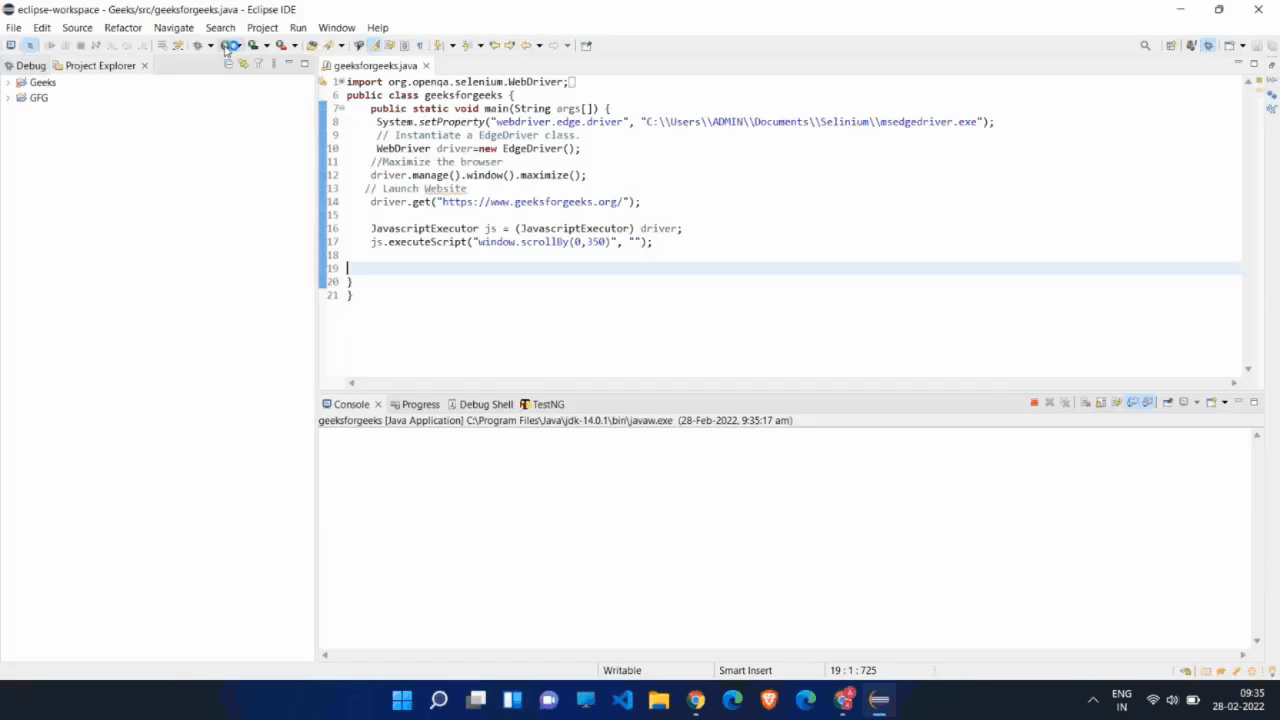Click the Open Perspective icon
The width and height of the screenshot is (1280, 720).
1171,45
